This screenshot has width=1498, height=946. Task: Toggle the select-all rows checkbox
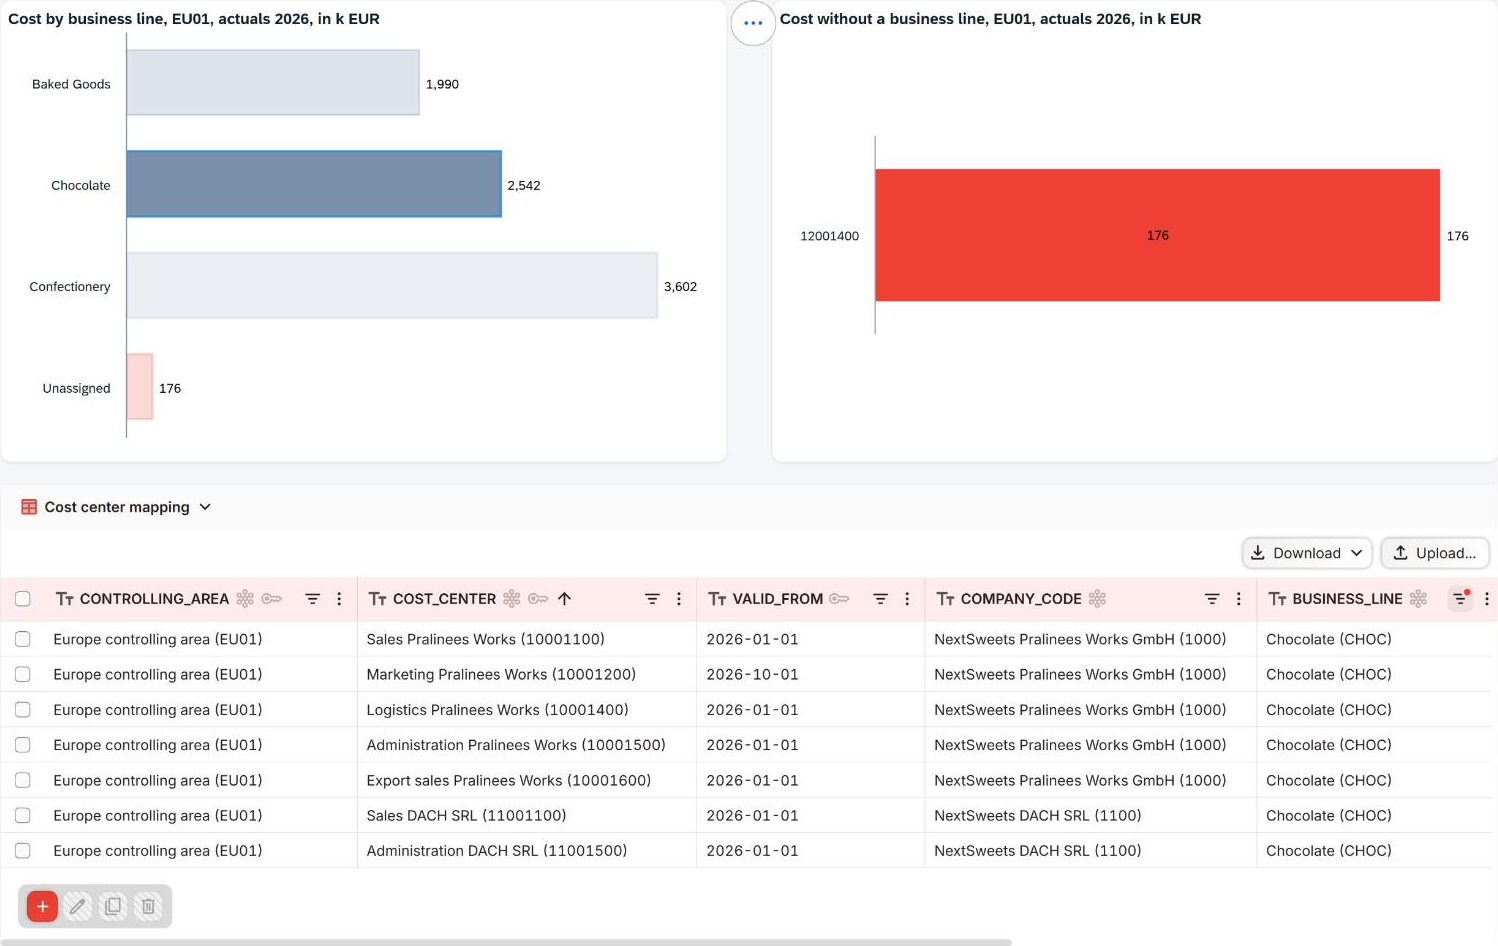pyautogui.click(x=22, y=599)
